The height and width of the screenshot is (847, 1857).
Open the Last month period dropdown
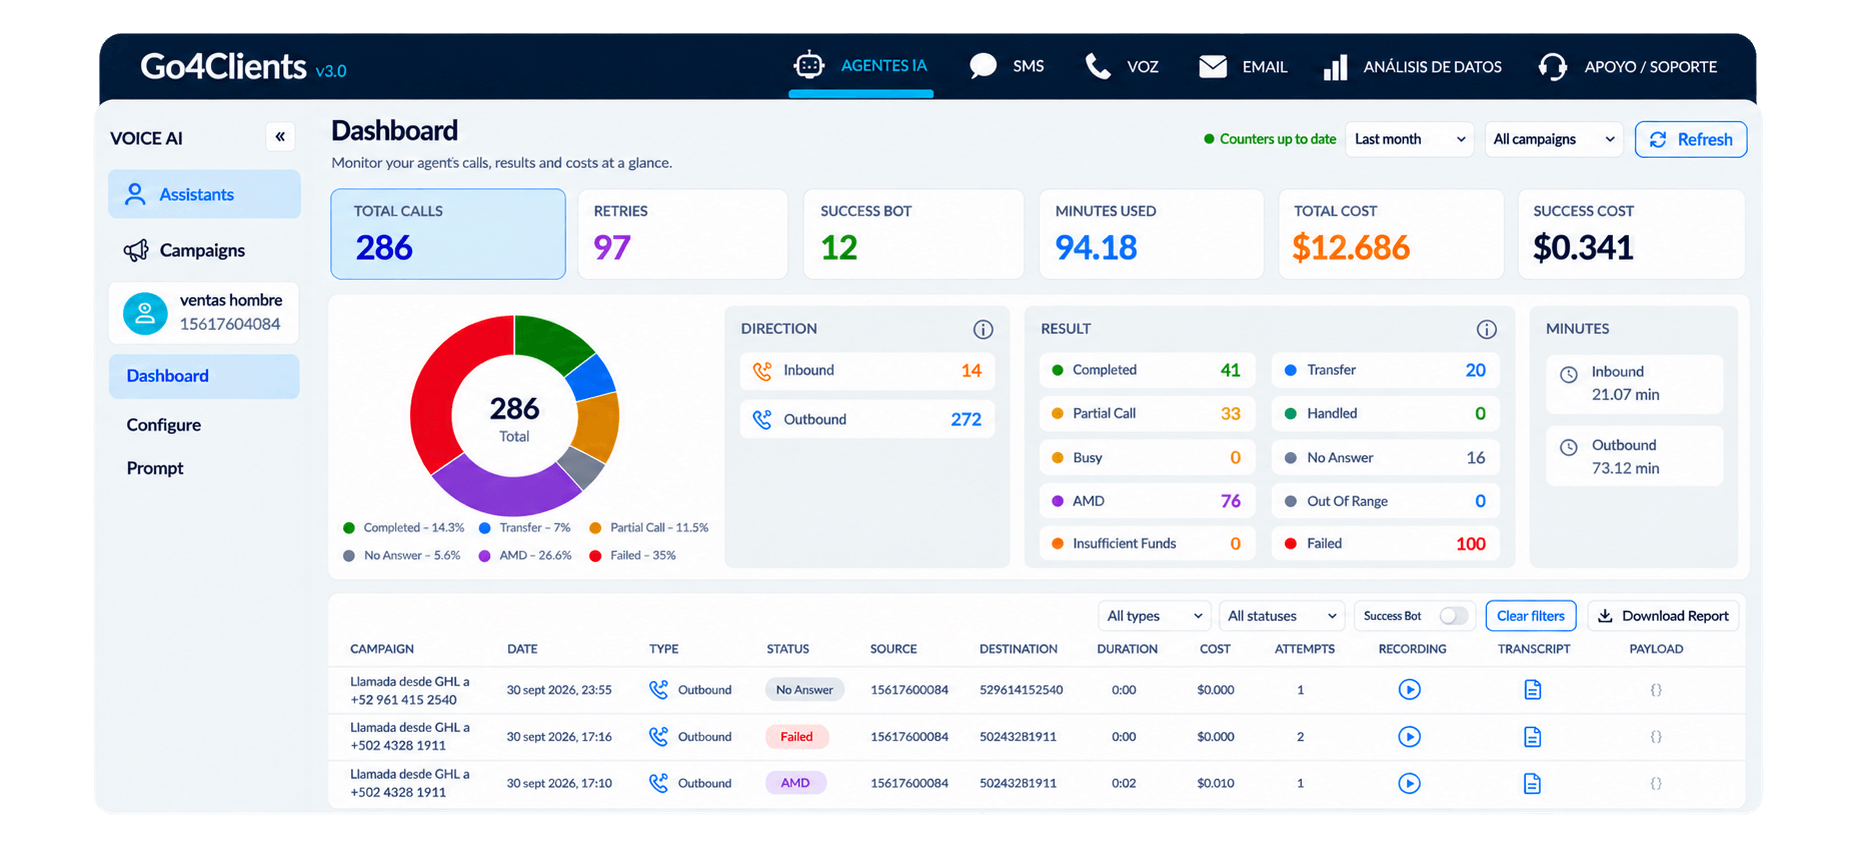coord(1409,139)
